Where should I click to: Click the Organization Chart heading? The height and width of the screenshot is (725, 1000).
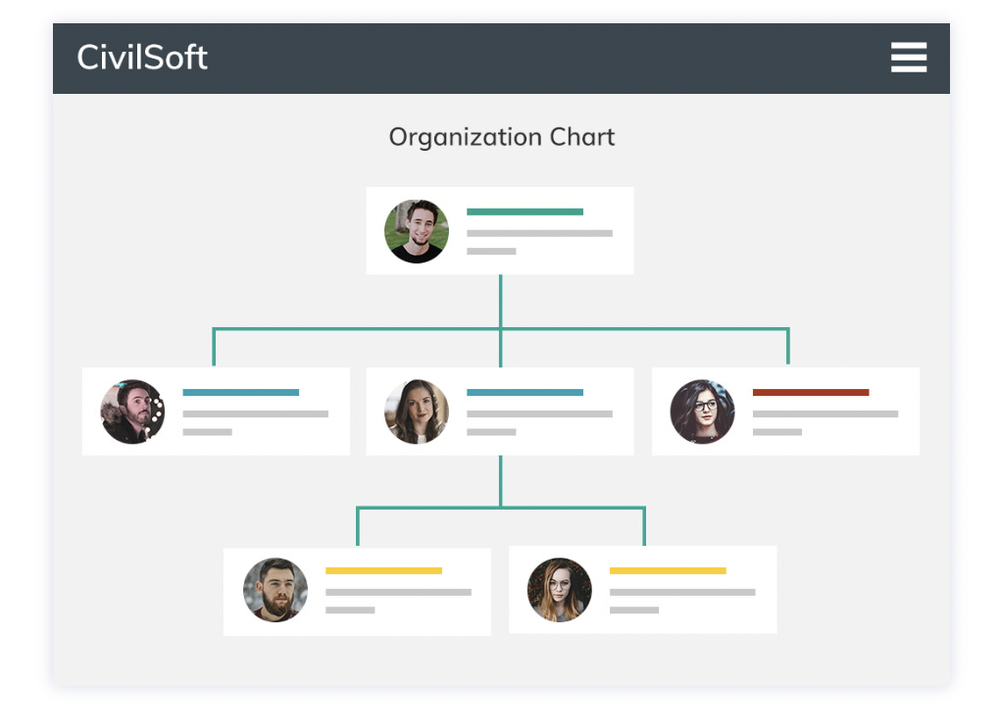click(501, 137)
